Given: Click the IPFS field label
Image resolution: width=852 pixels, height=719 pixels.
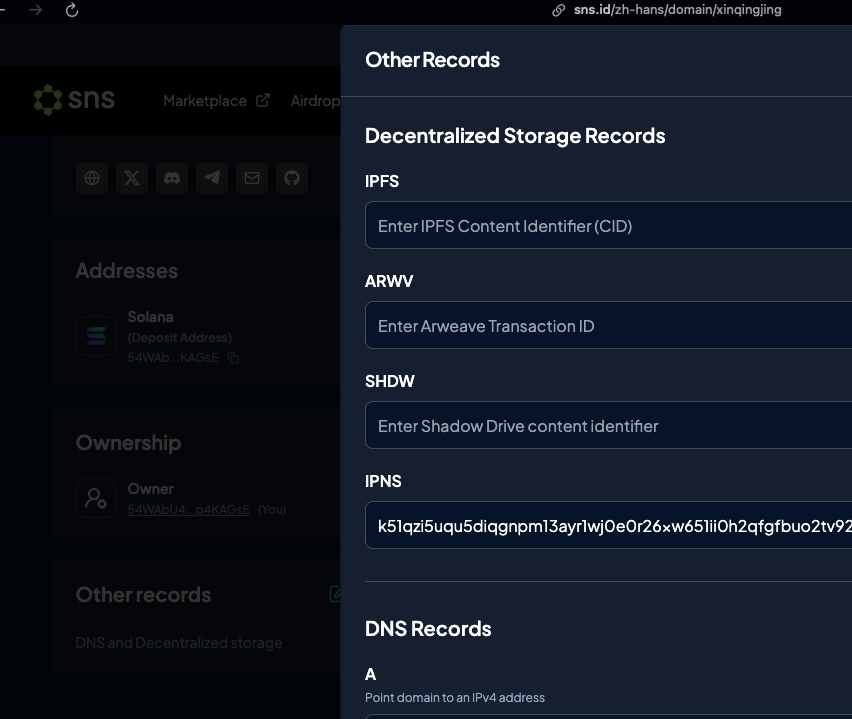Looking at the screenshot, I should (382, 181).
